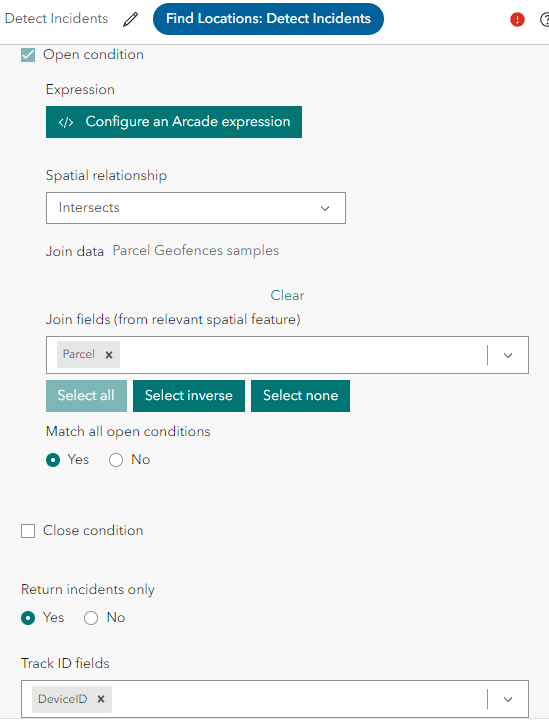The image size is (549, 723).
Task: Click the Find Locations: Detect Incidents pill
Action: tap(268, 19)
